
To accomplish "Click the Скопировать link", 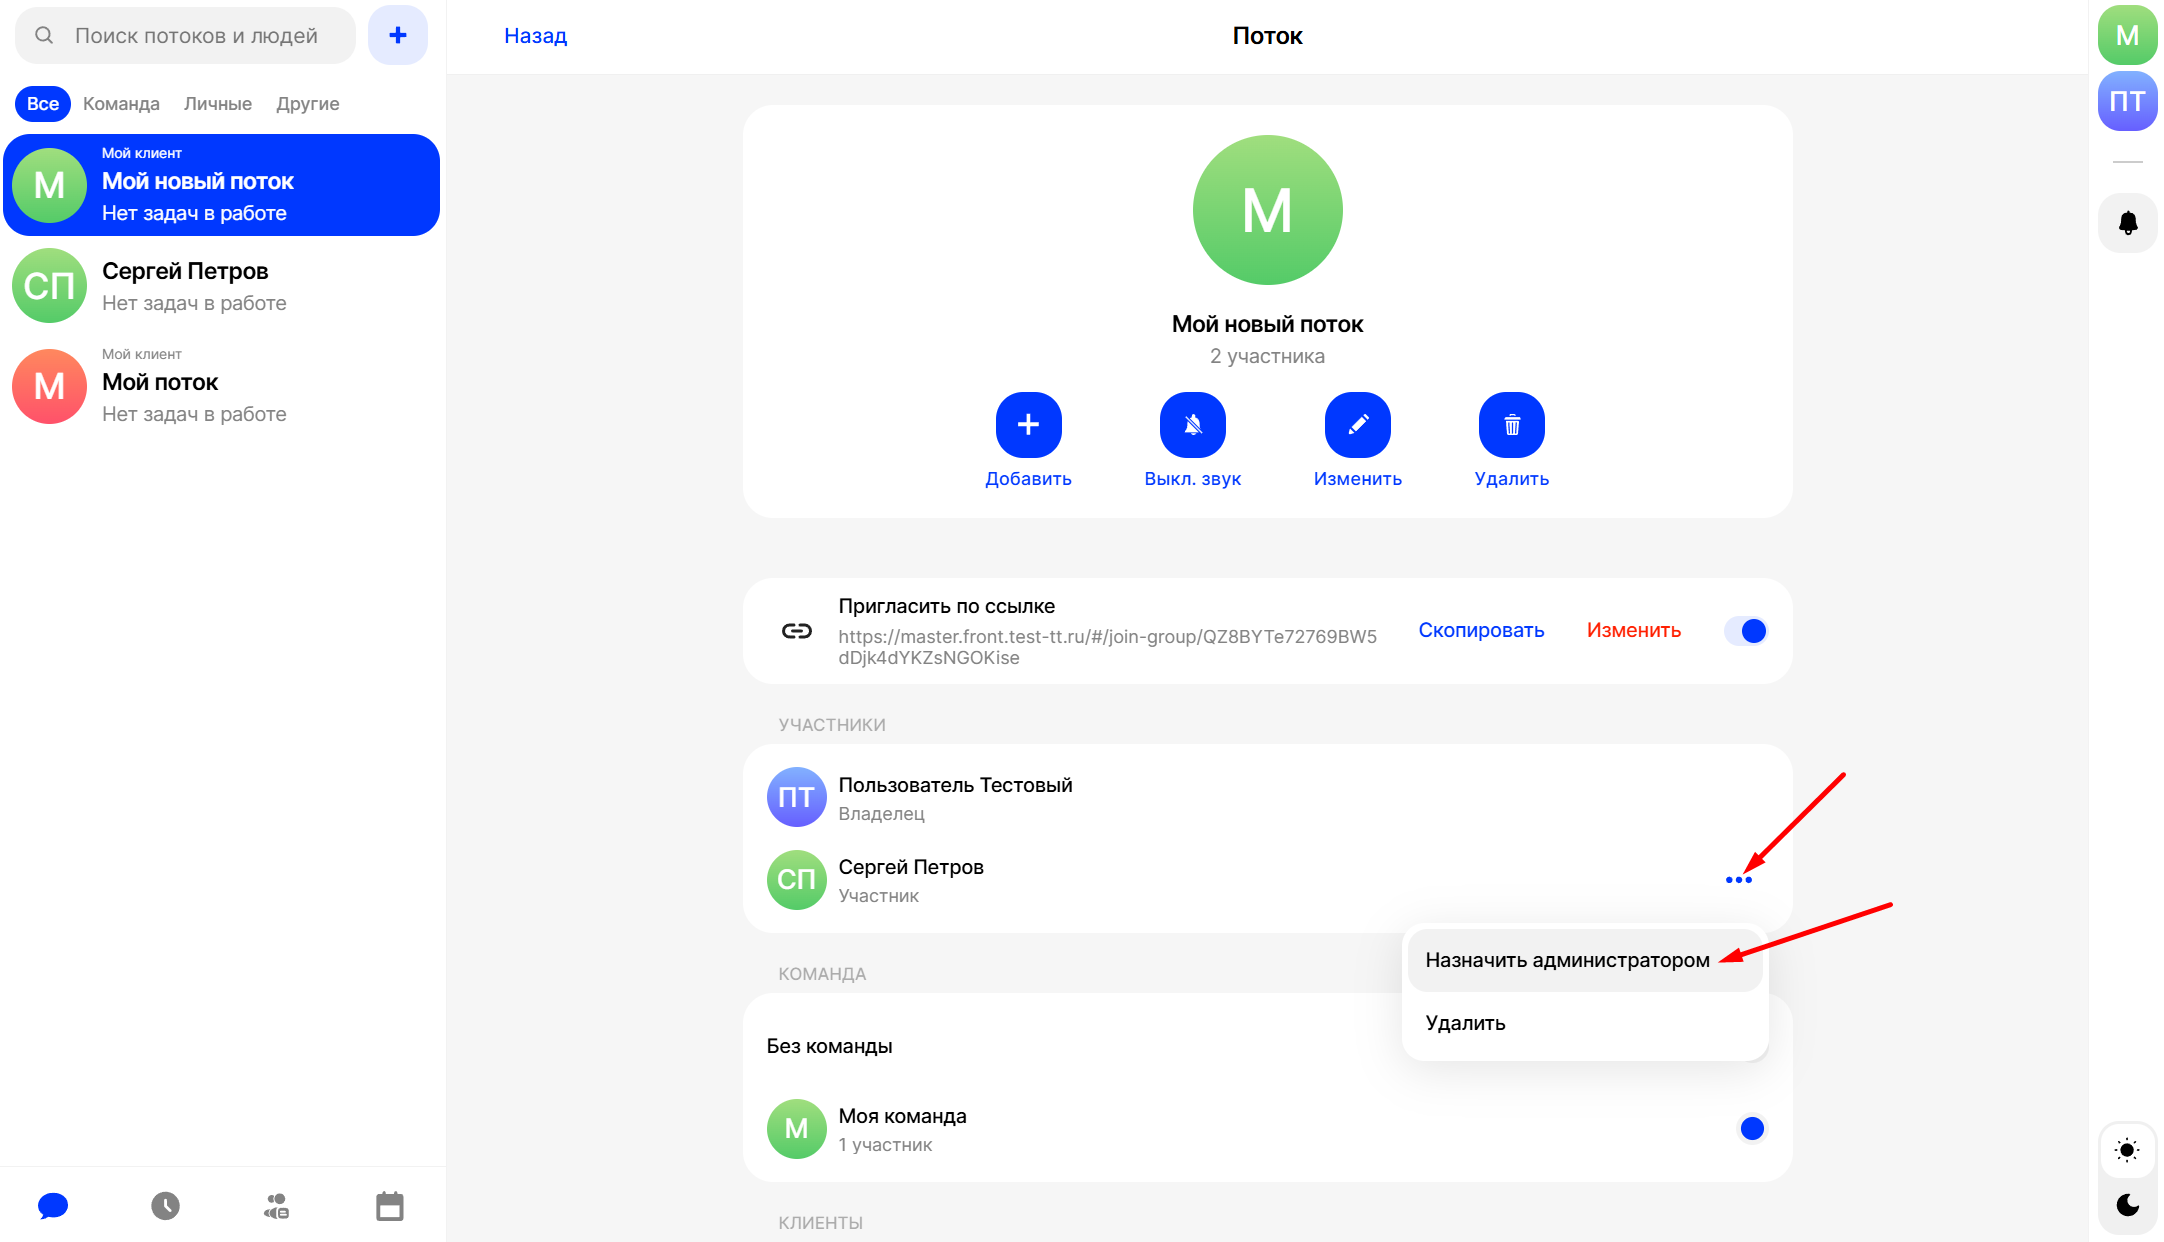I will click(x=1480, y=631).
